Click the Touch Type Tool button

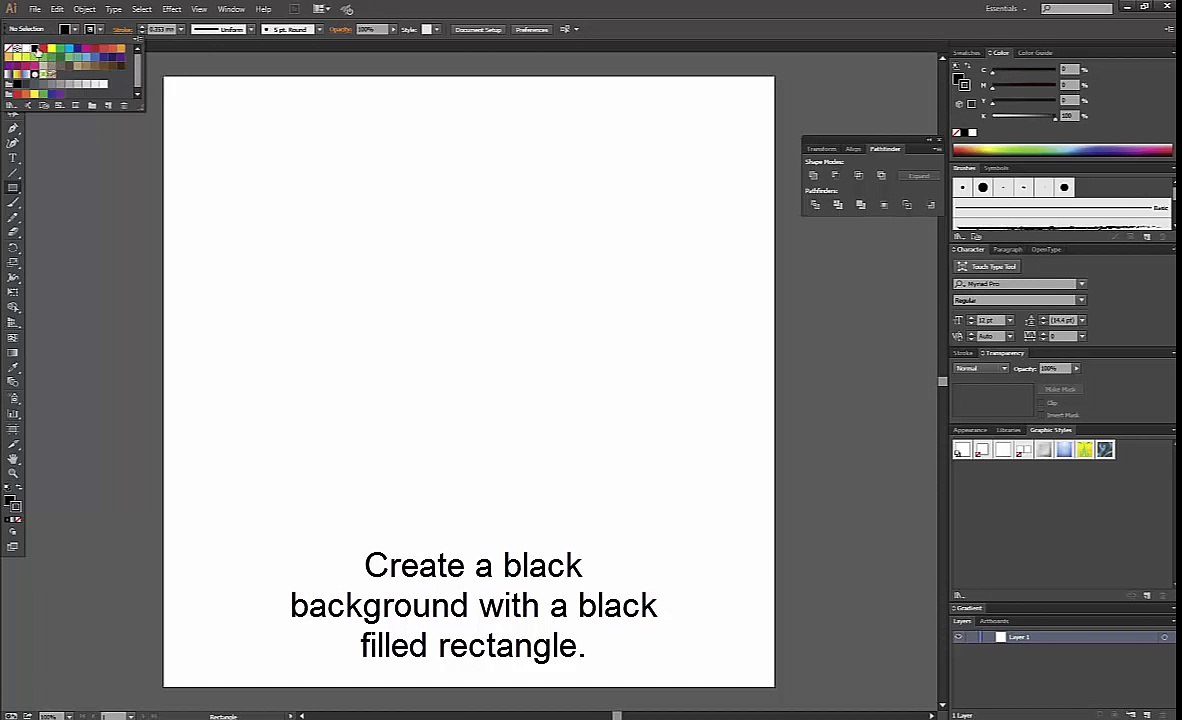coord(987,267)
